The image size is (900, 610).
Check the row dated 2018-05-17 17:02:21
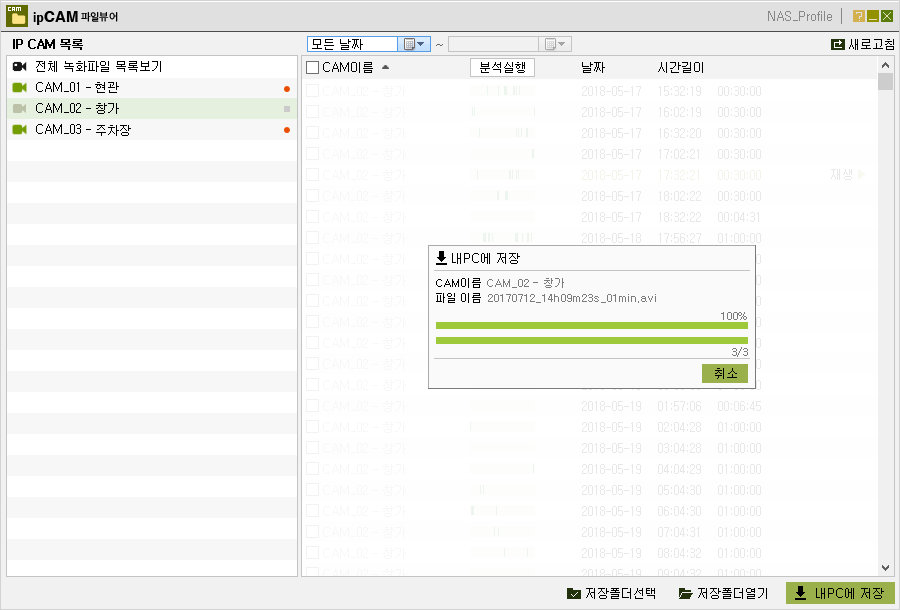tap(312, 154)
